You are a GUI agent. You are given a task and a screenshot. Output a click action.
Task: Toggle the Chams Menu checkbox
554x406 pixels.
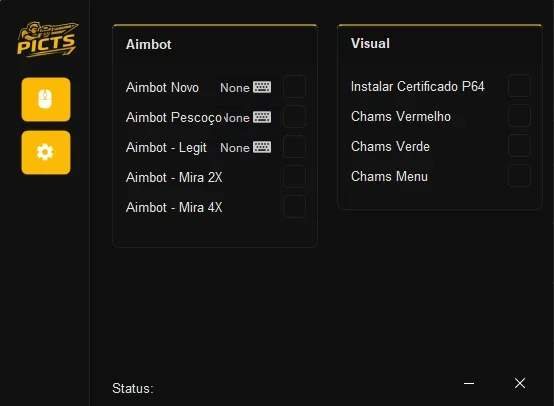point(519,176)
